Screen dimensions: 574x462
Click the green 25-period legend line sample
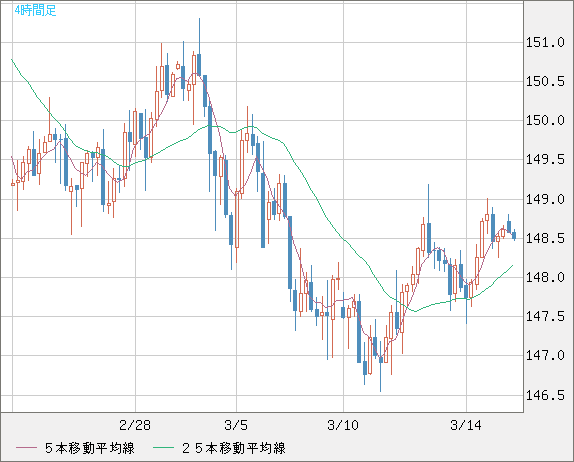point(163,448)
